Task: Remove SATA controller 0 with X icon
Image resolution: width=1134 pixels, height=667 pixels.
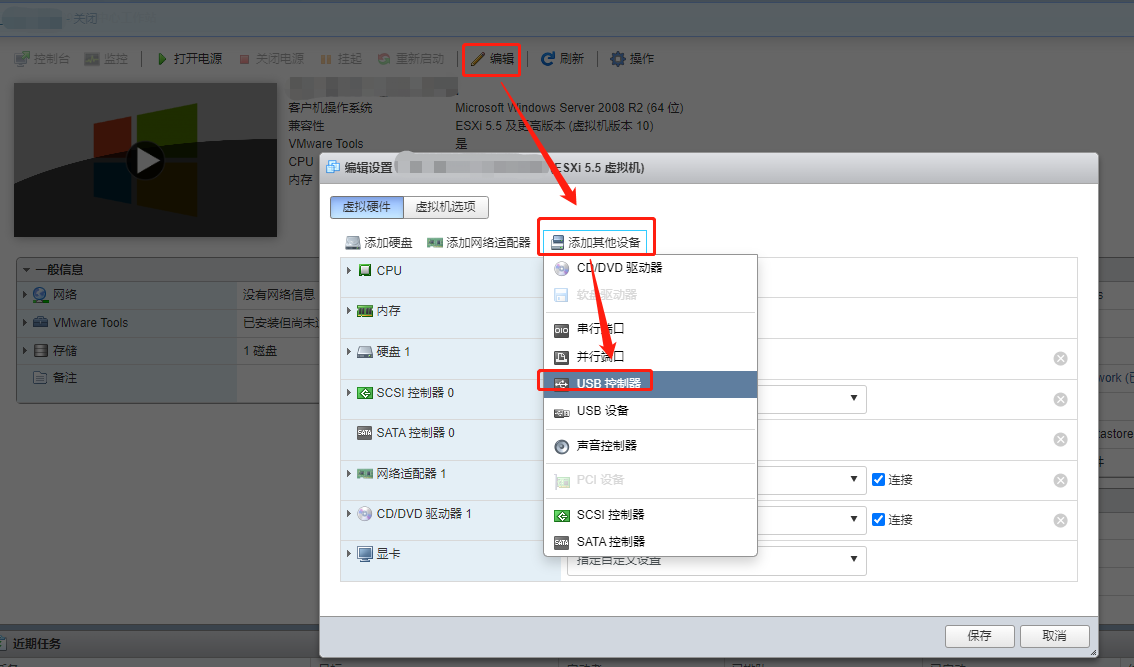Action: click(1060, 440)
